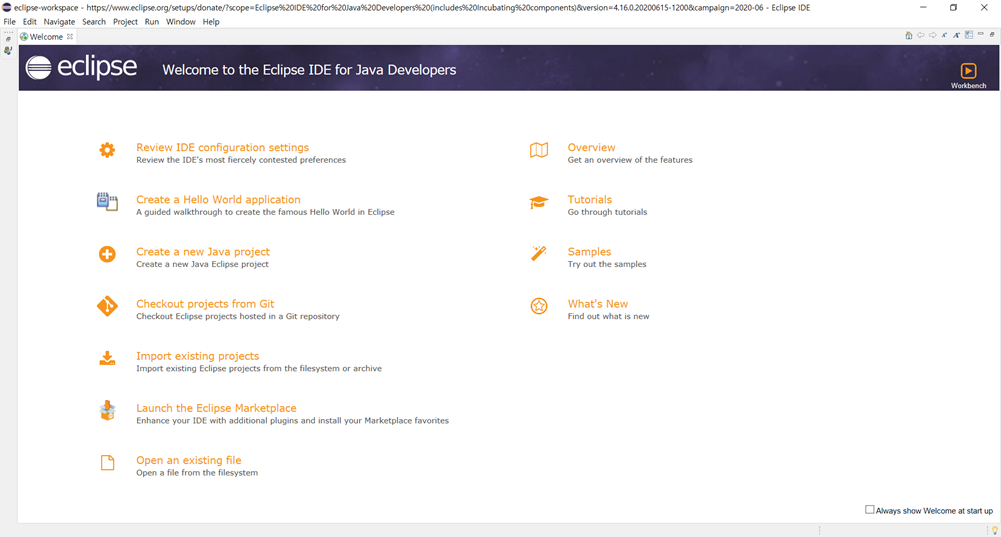Click the Import existing projects download icon
The height and width of the screenshot is (537, 1001).
pyautogui.click(x=107, y=358)
